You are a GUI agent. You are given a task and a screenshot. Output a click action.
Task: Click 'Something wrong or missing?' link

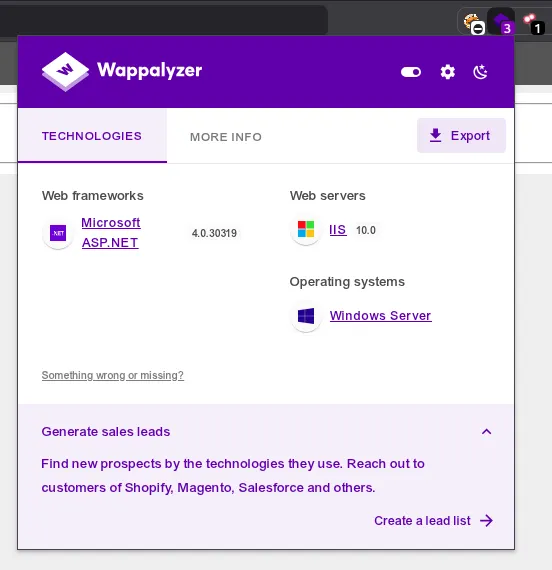tap(113, 375)
